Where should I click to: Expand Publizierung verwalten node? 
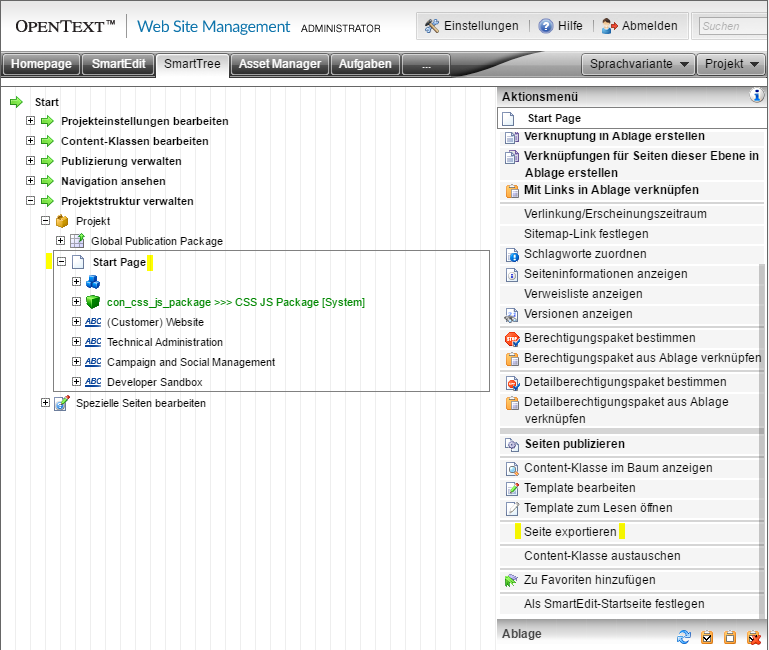pyautogui.click(x=30, y=160)
